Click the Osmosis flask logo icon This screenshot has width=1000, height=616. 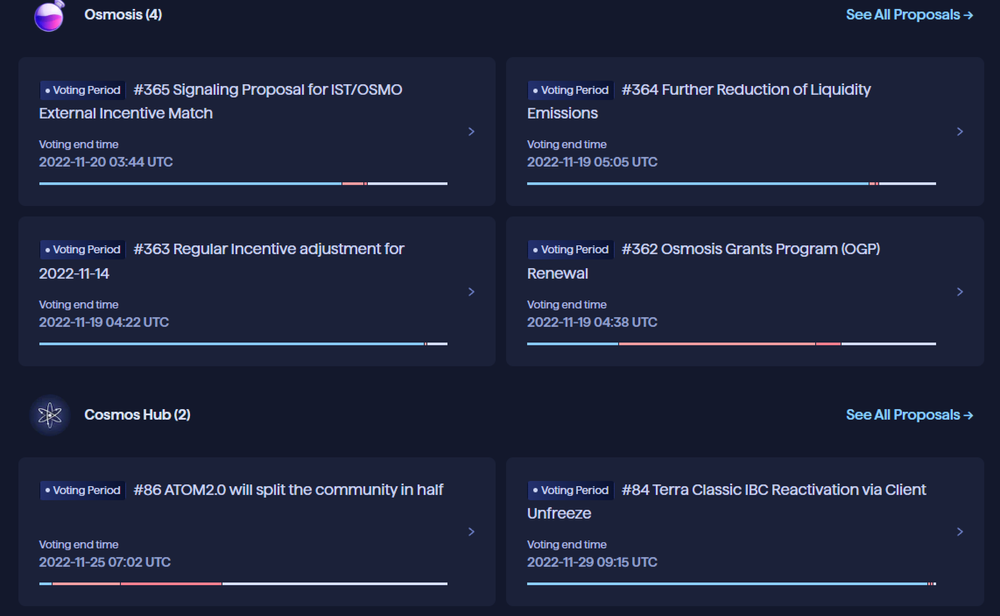click(x=50, y=15)
